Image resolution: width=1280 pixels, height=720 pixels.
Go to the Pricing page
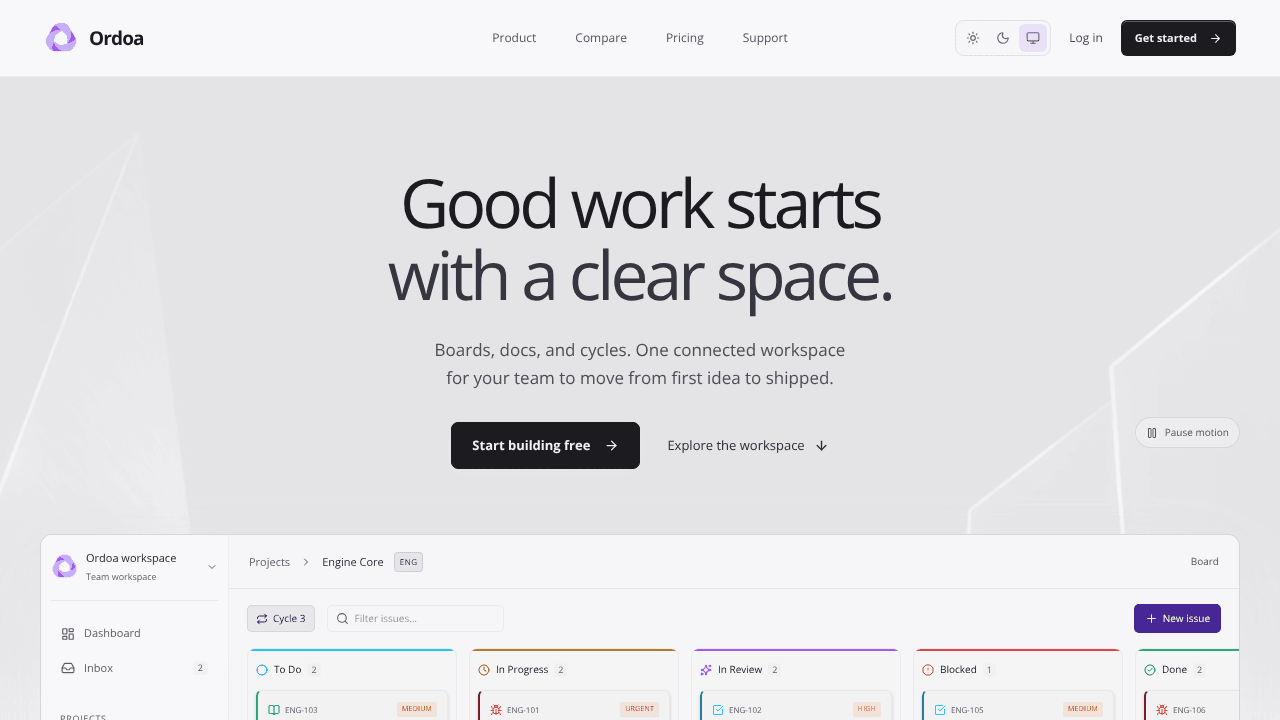pyautogui.click(x=685, y=38)
